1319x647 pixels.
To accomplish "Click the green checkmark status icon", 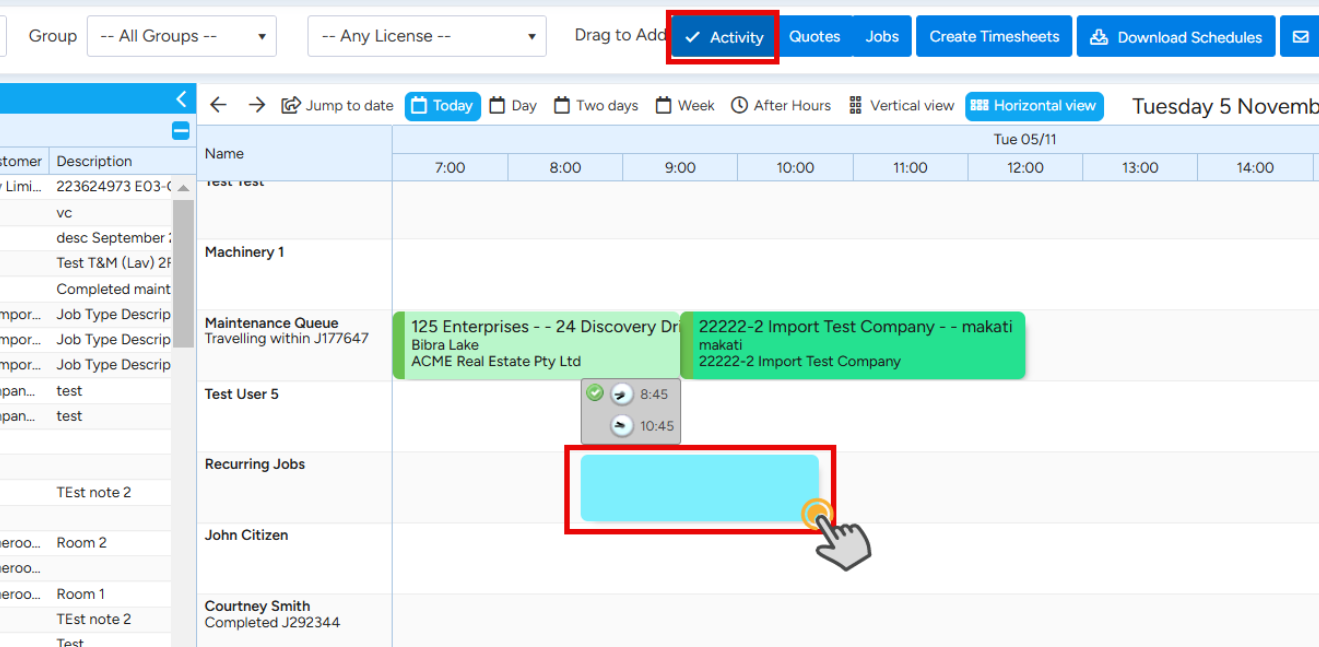I will click(595, 393).
